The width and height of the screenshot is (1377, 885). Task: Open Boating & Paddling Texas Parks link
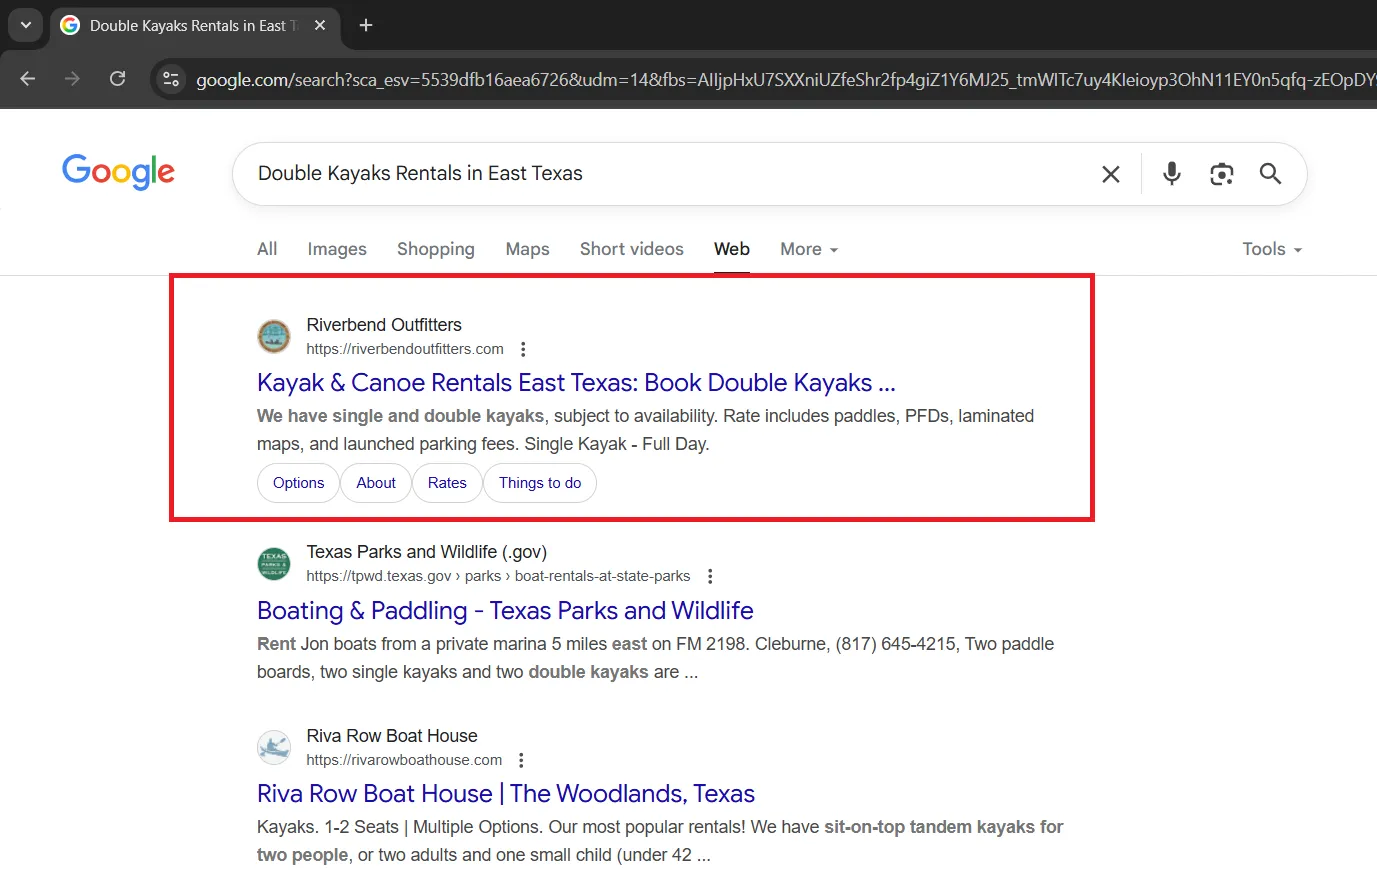pos(505,610)
